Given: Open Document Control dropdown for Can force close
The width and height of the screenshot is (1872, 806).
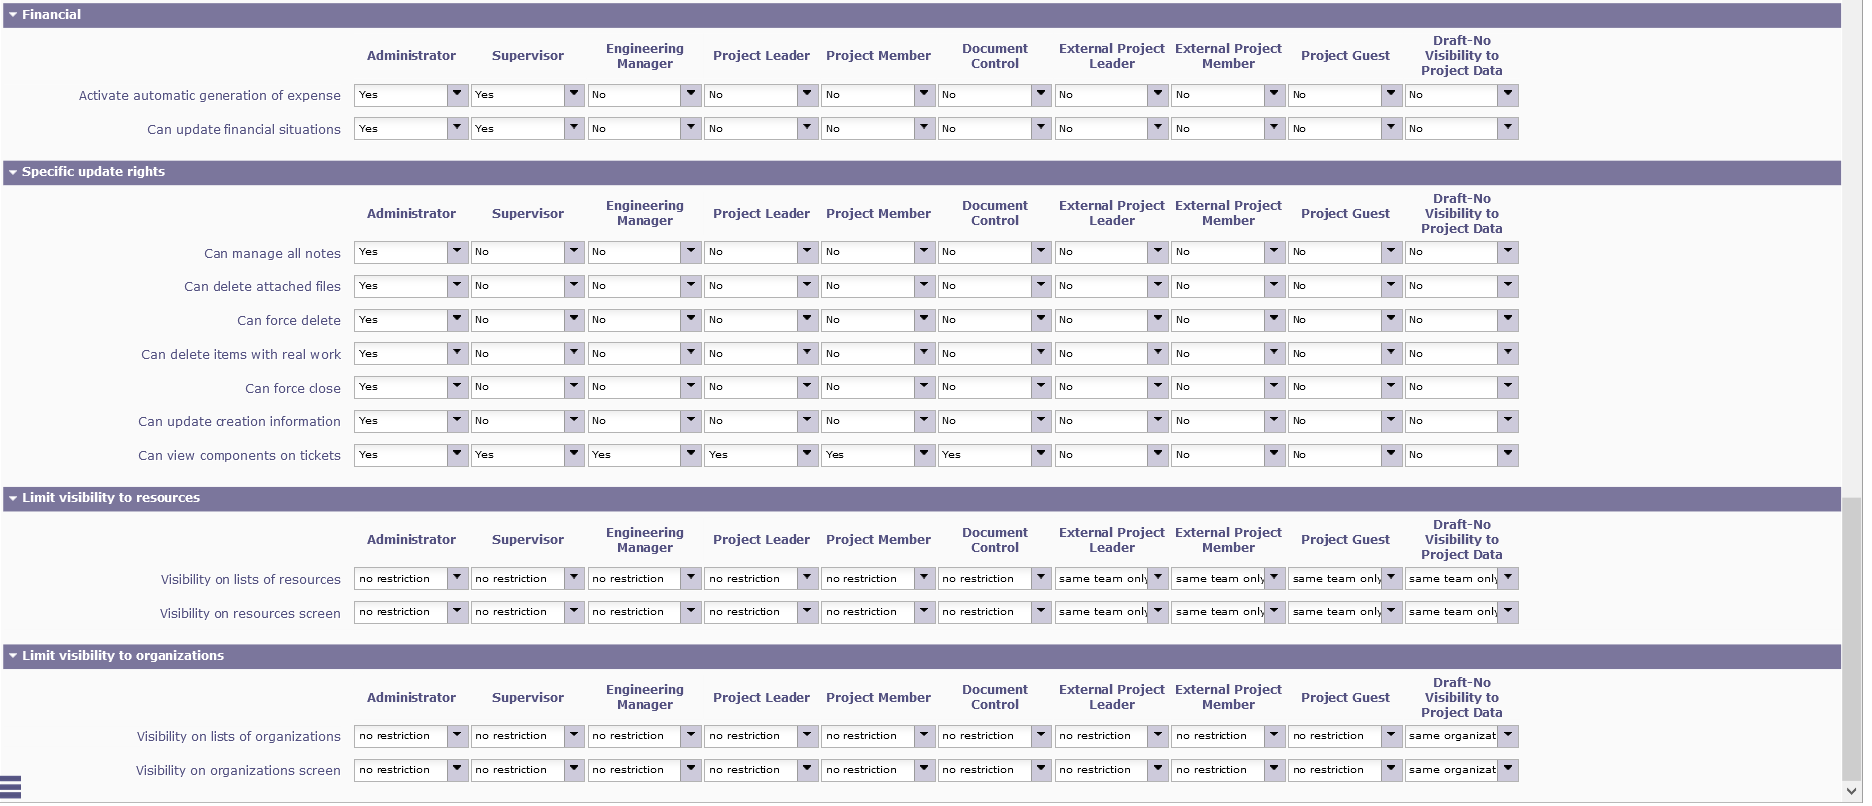Looking at the screenshot, I should click(x=1041, y=387).
